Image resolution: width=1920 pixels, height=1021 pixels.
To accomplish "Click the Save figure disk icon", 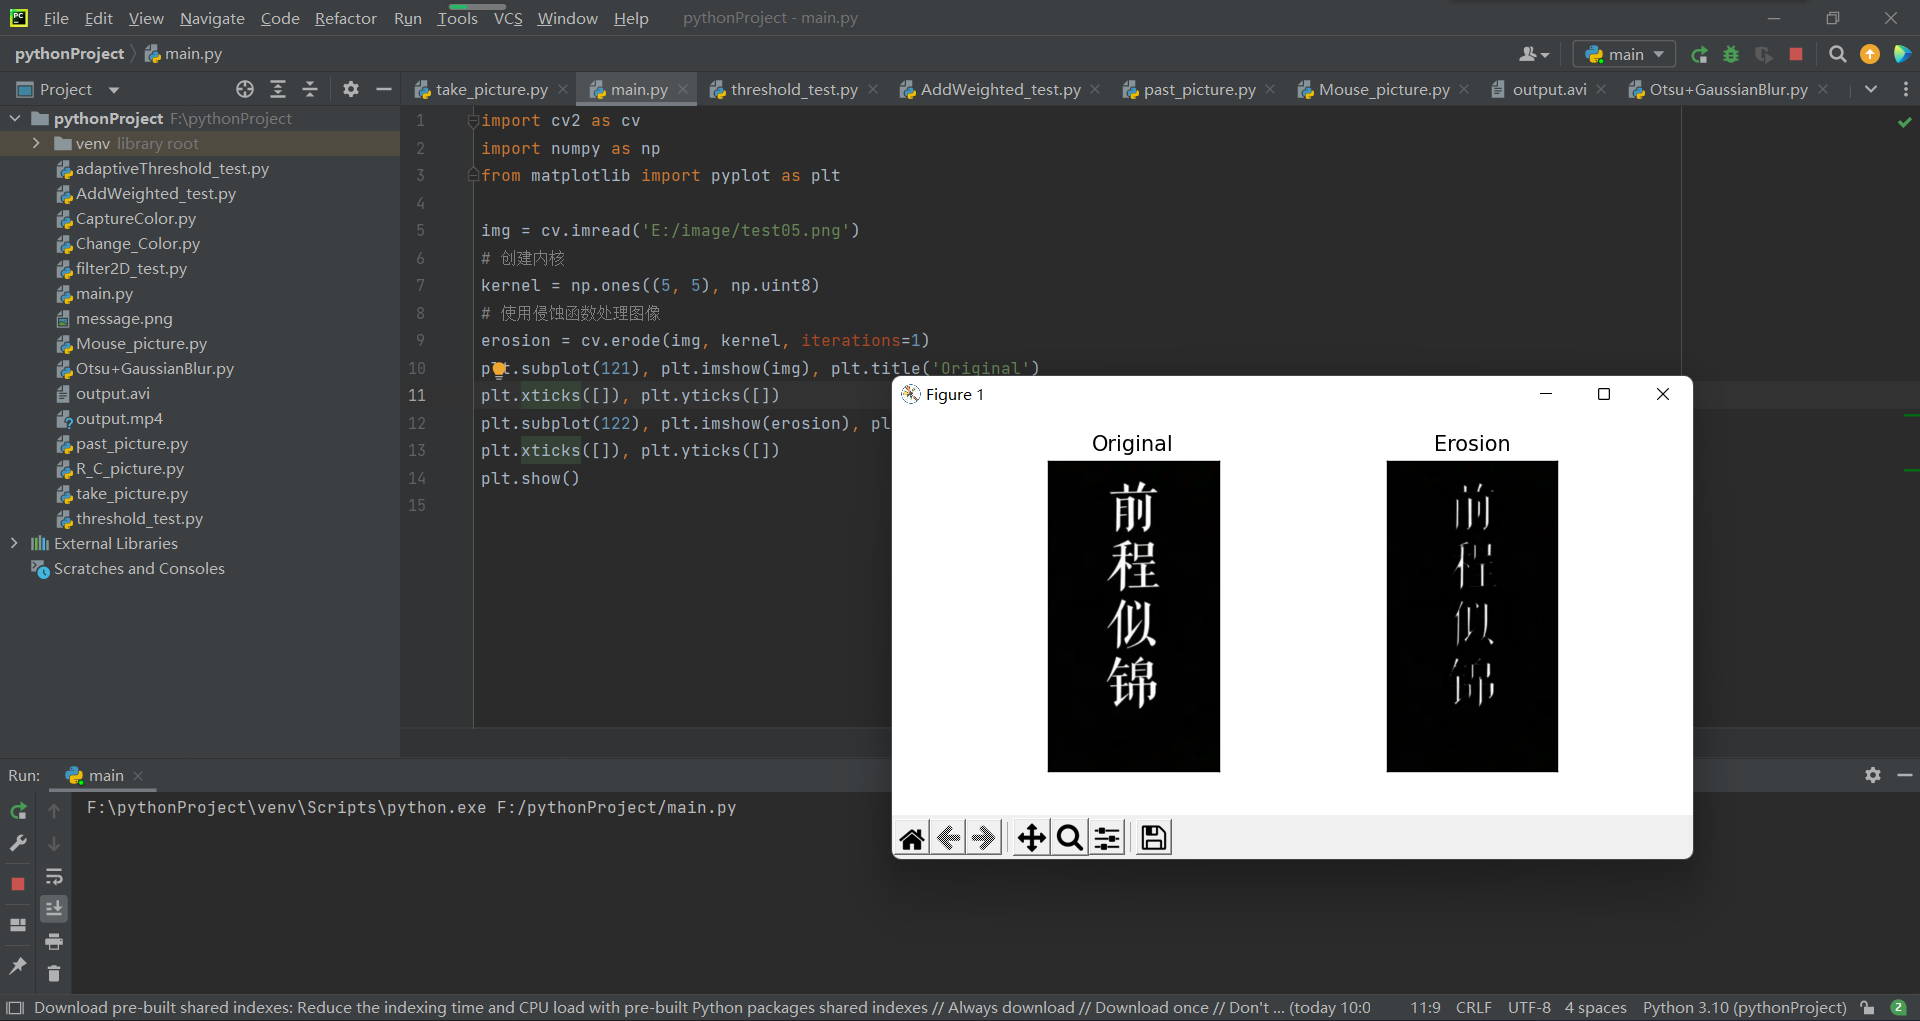I will click(1153, 838).
